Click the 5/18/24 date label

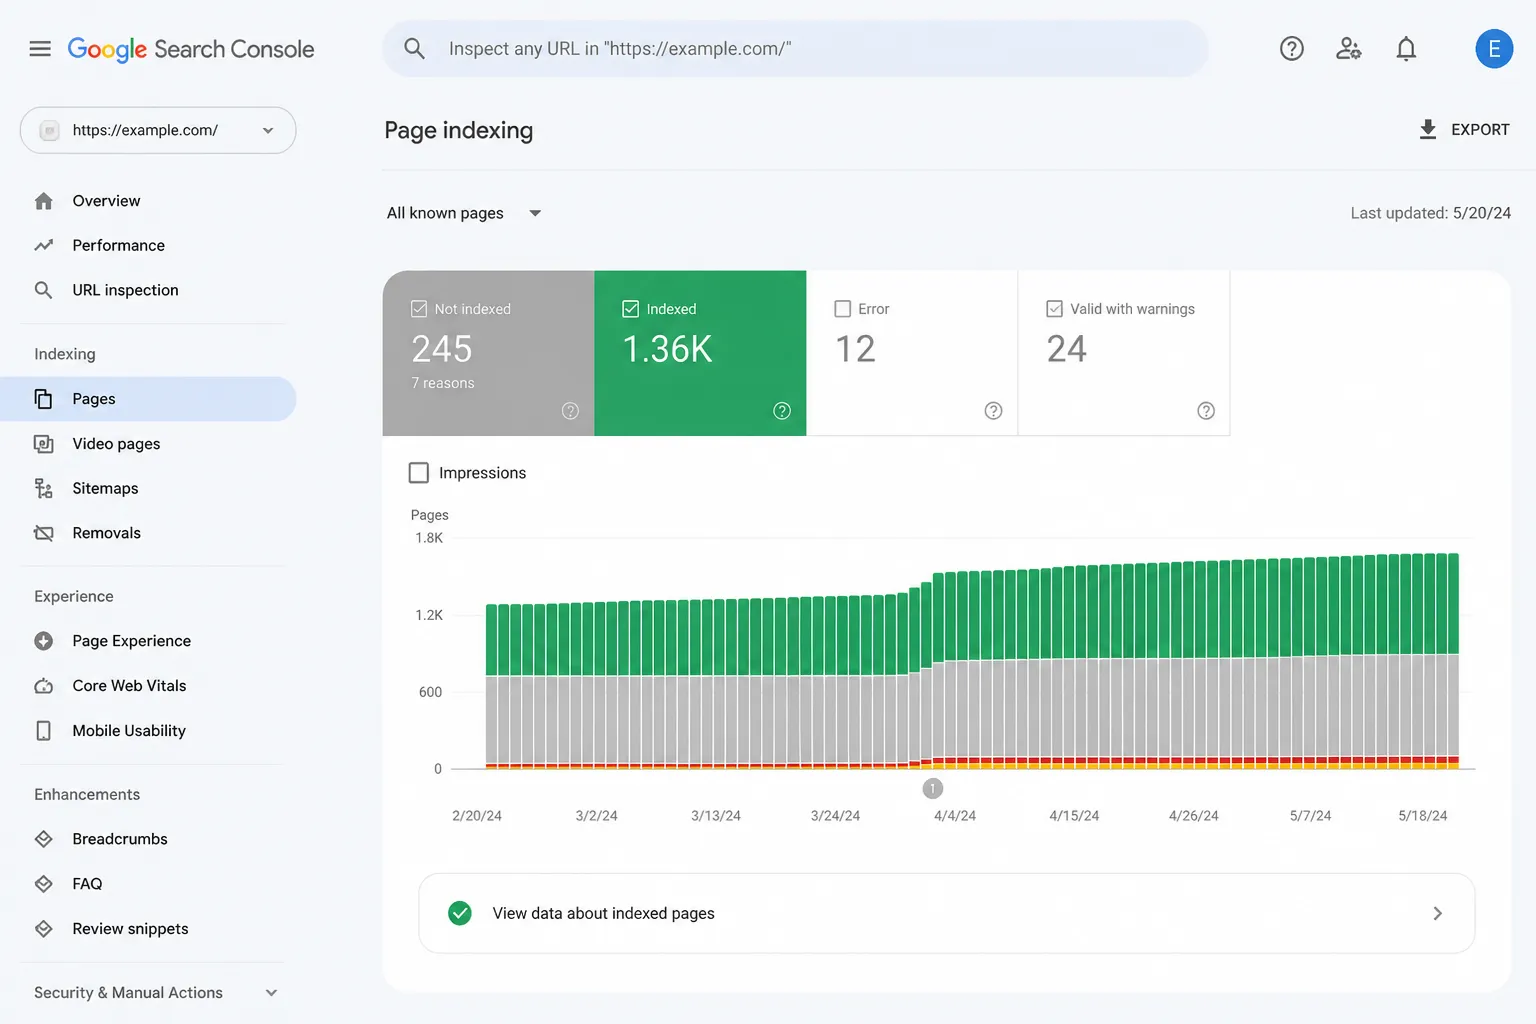(x=1423, y=816)
